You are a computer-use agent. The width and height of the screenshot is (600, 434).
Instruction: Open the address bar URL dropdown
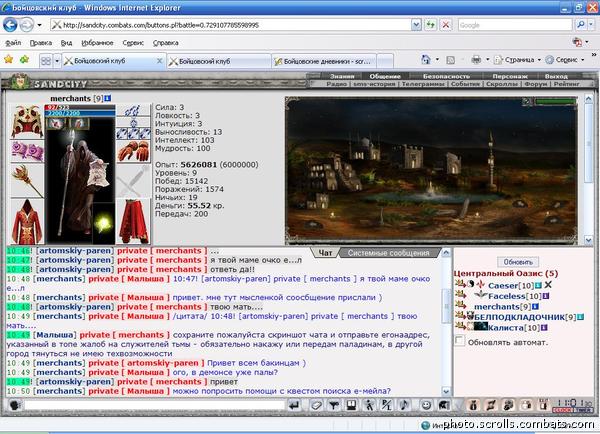pyautogui.click(x=416, y=25)
